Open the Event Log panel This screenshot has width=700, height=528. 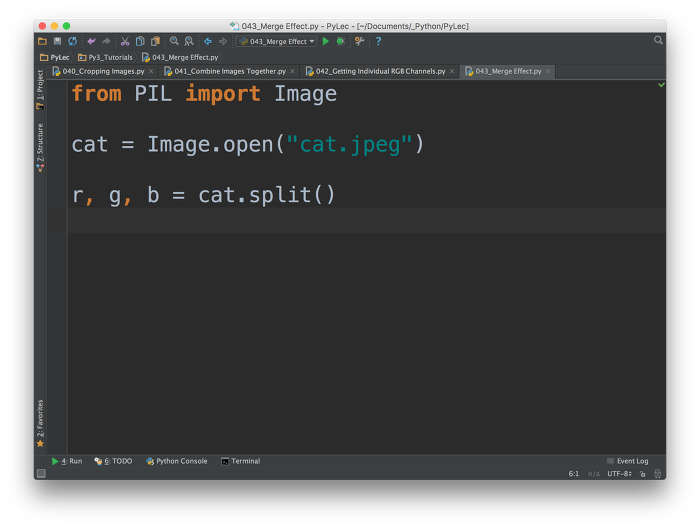628,461
